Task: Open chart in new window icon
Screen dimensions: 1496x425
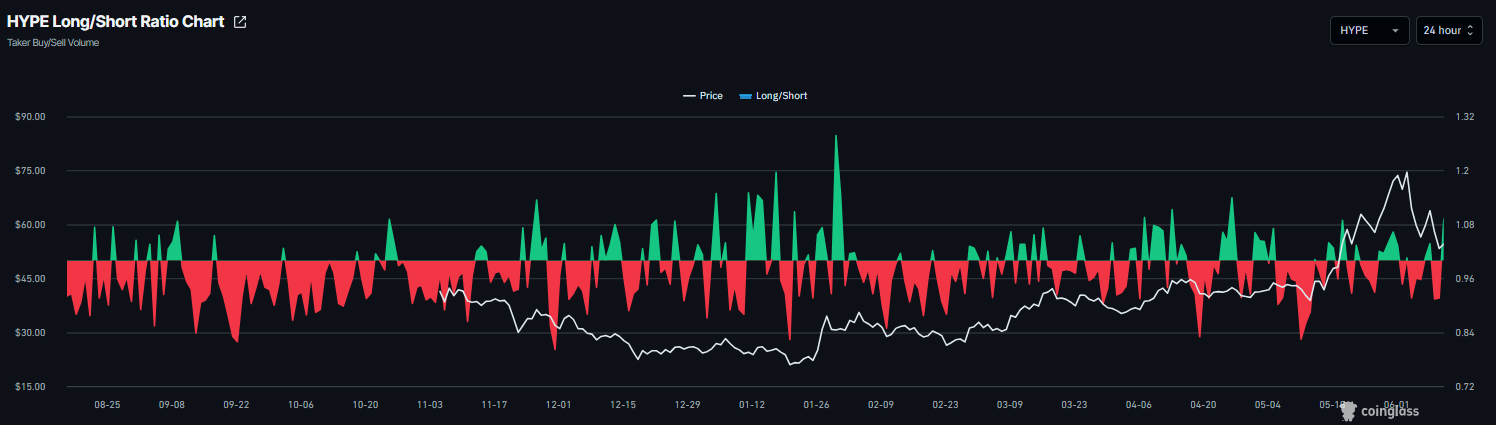Action: point(240,22)
